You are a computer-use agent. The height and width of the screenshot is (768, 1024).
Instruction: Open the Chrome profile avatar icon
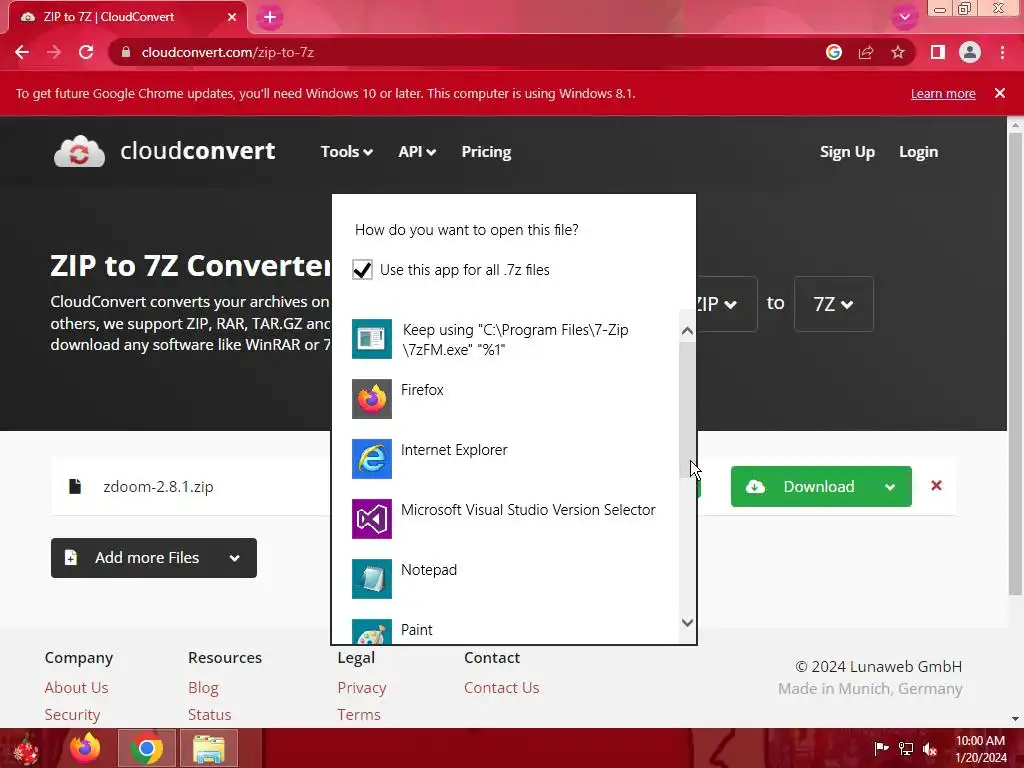970,52
